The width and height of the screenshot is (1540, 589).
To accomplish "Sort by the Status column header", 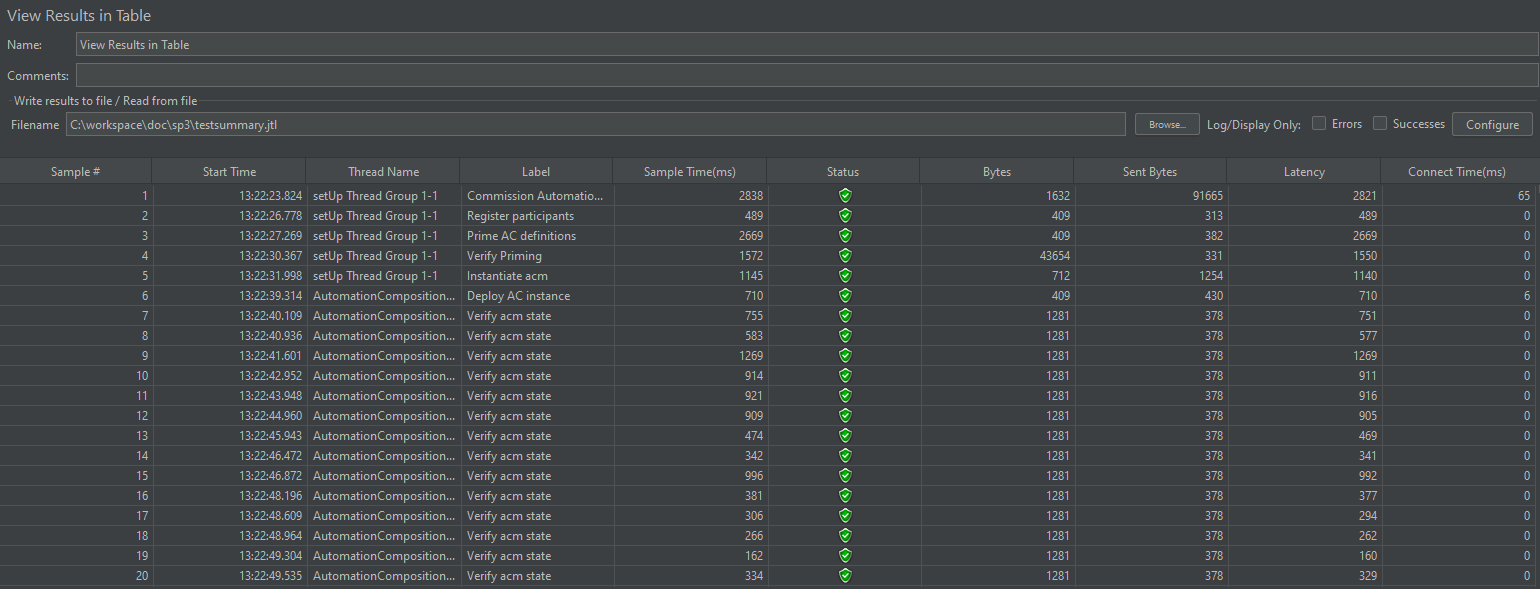I will (x=843, y=172).
